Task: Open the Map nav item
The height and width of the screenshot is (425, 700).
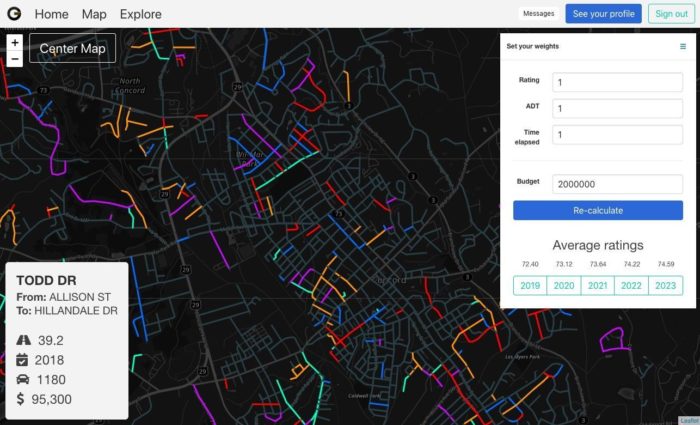Action: pyautogui.click(x=94, y=15)
